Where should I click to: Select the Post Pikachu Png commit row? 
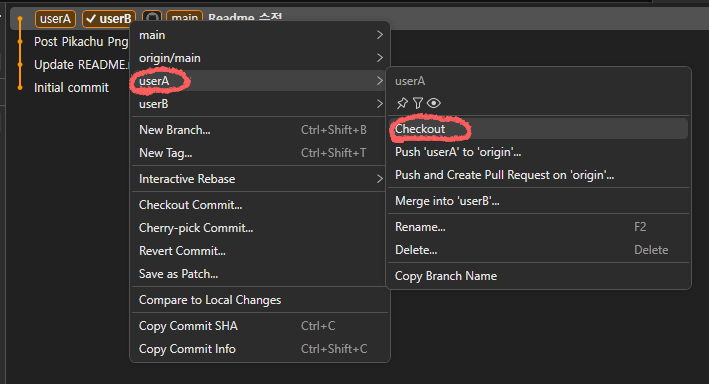coord(81,42)
